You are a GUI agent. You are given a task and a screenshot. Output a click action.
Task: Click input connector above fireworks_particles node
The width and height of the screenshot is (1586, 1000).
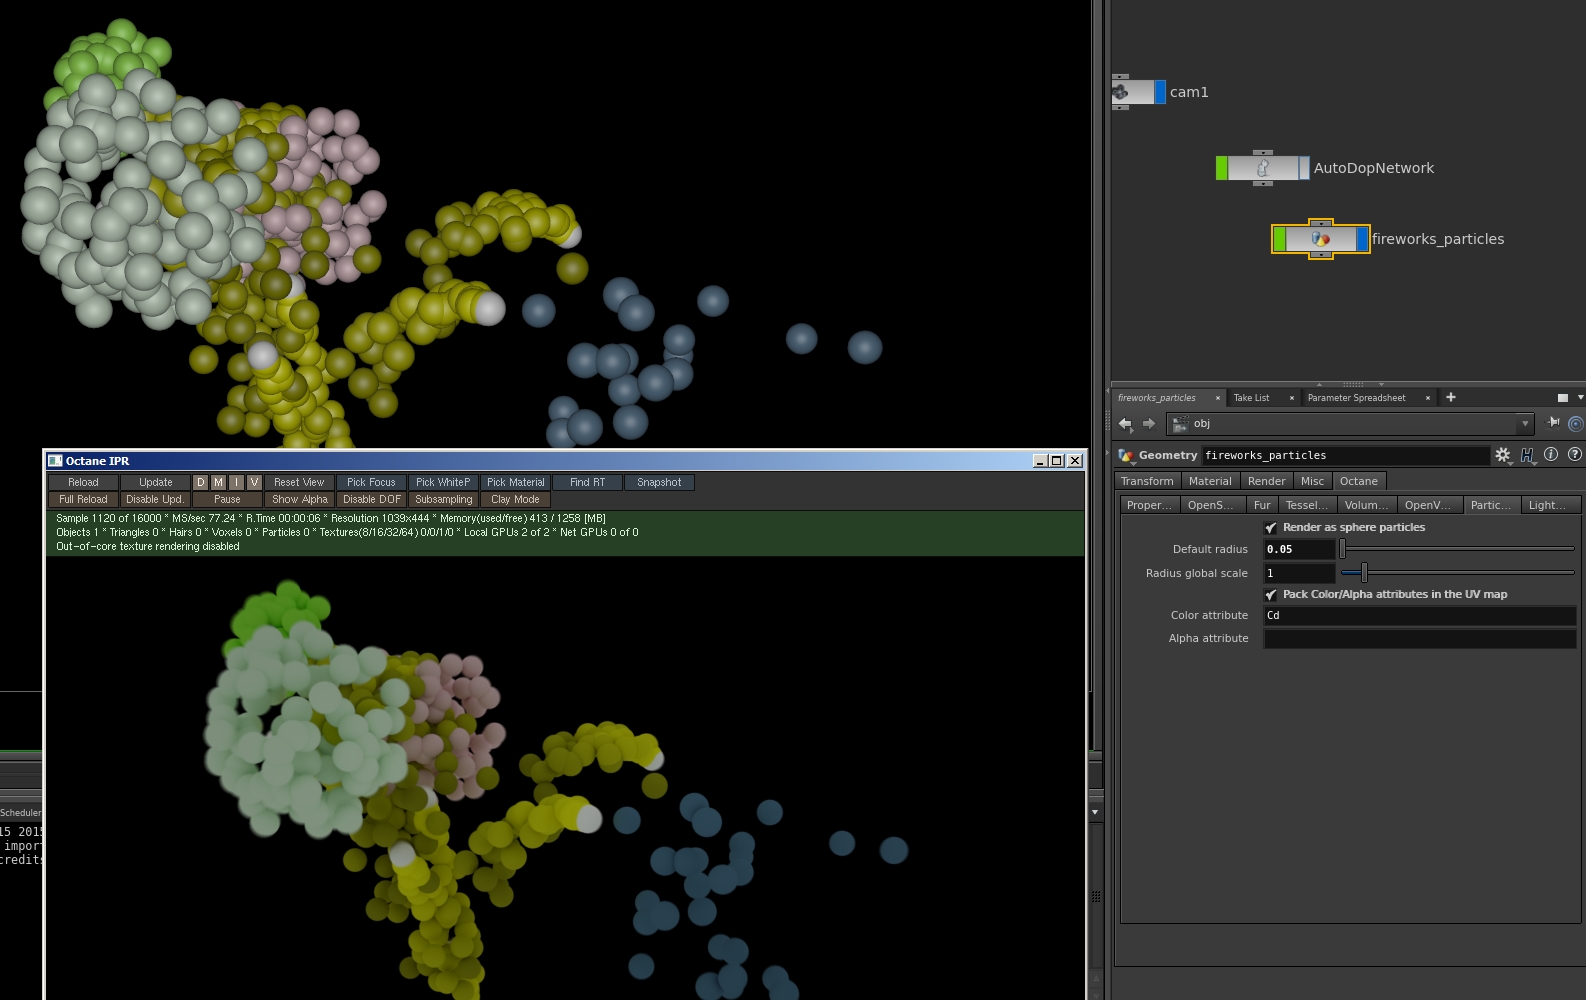tap(1321, 223)
